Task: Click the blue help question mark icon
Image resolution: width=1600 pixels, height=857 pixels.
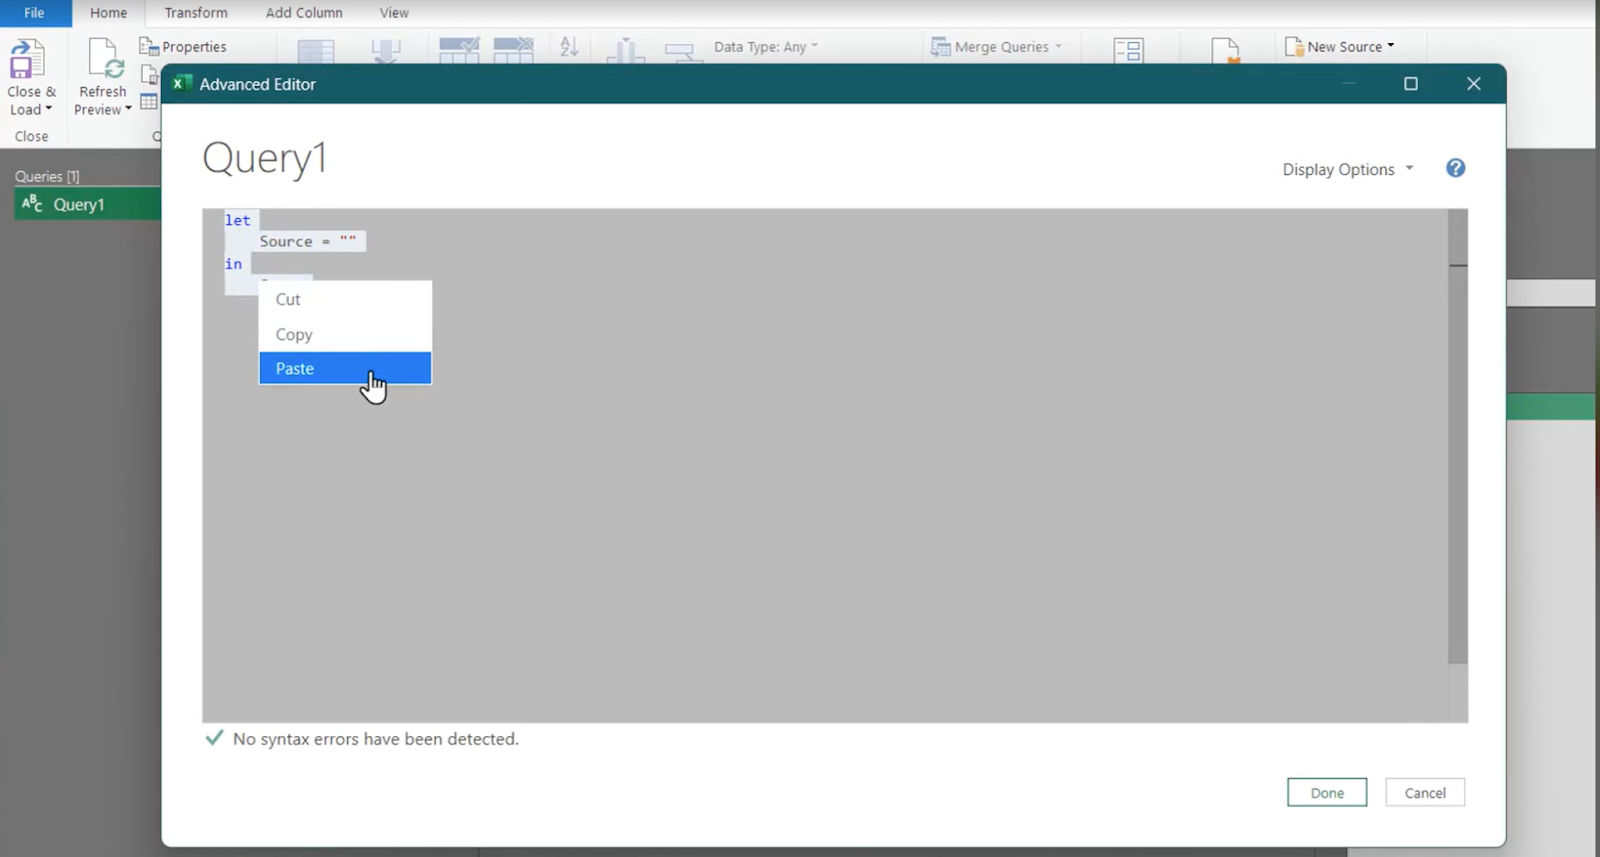Action: [1455, 168]
